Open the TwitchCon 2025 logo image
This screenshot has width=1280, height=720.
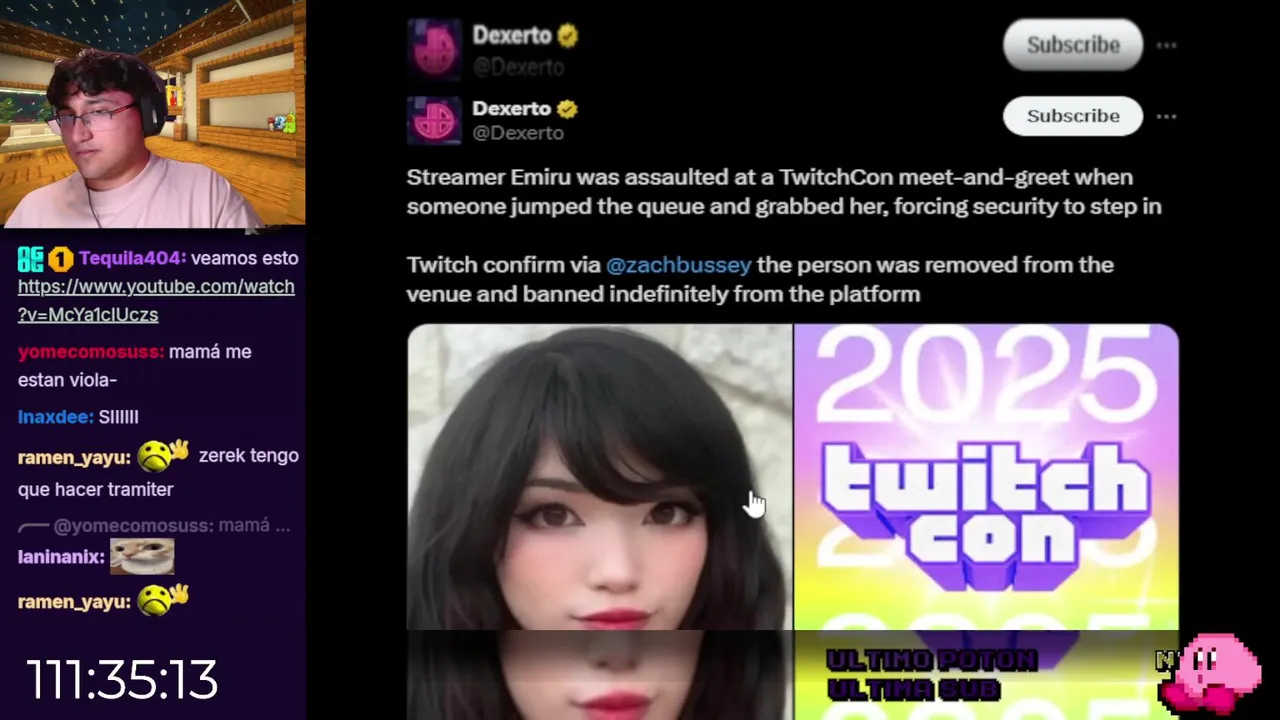tap(986, 476)
